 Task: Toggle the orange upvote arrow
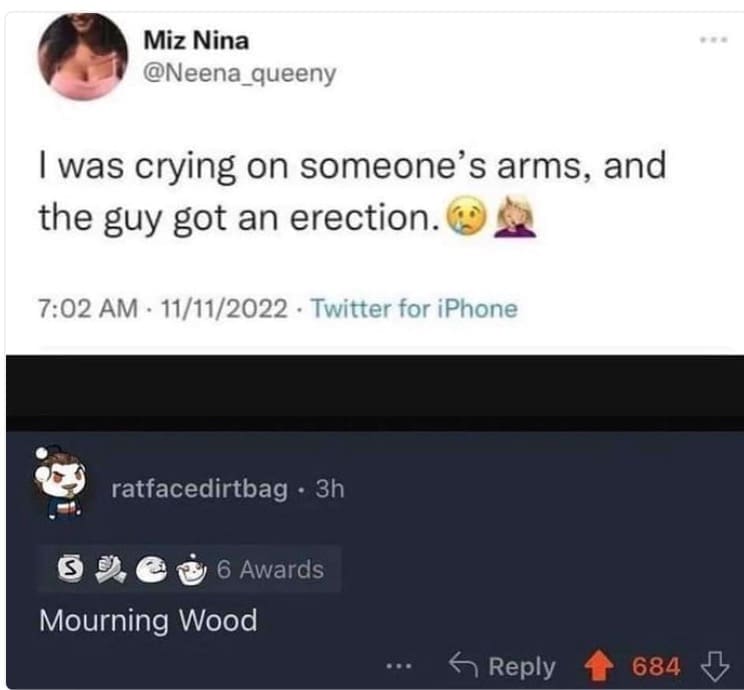coord(598,666)
